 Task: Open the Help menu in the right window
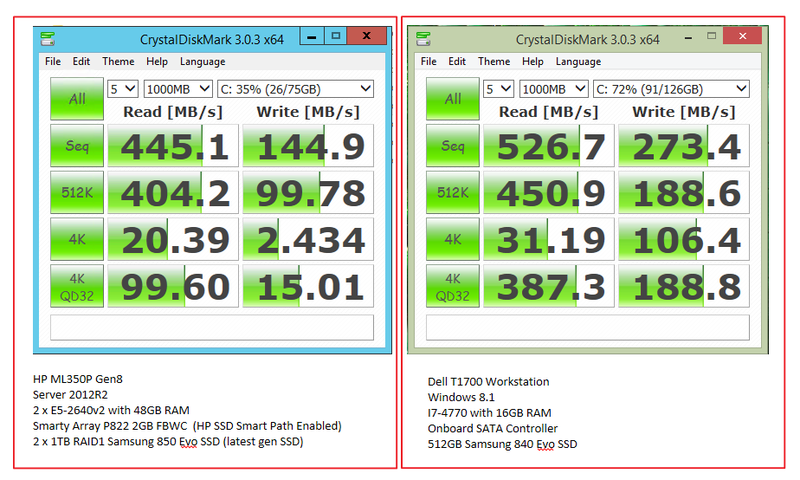(x=533, y=61)
